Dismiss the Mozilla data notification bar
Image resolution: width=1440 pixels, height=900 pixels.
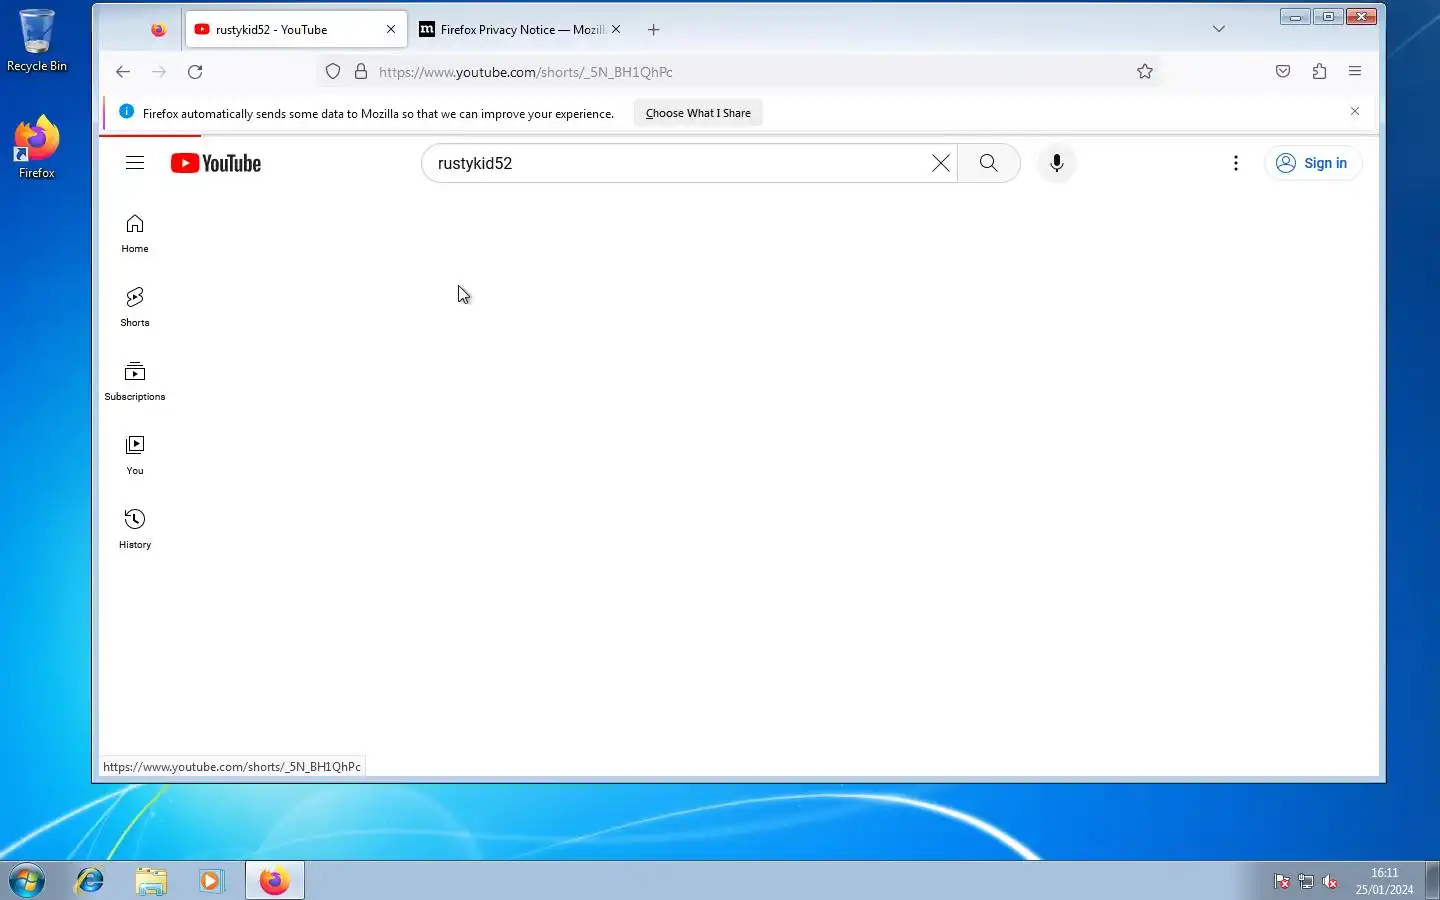click(1355, 111)
